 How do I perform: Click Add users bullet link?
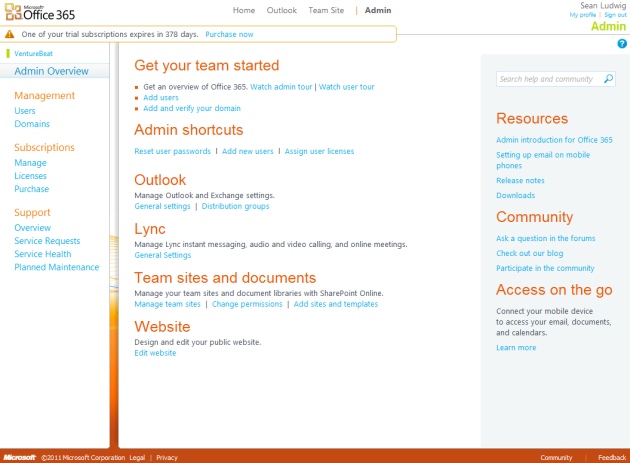pos(161,98)
